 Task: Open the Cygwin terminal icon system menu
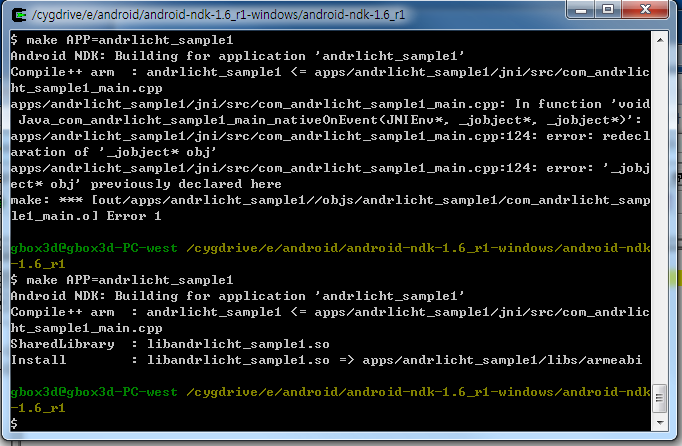coord(19,15)
